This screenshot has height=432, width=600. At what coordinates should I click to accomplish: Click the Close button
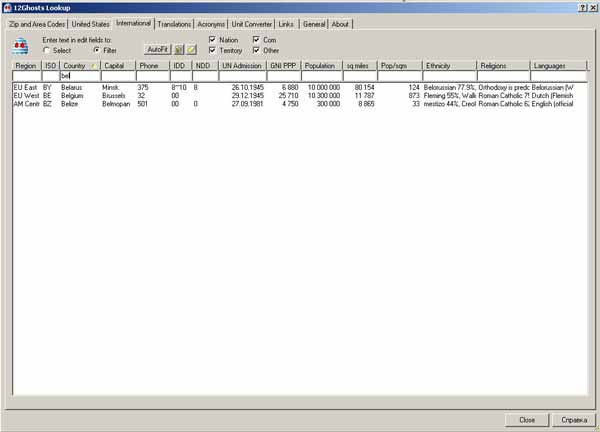click(527, 420)
